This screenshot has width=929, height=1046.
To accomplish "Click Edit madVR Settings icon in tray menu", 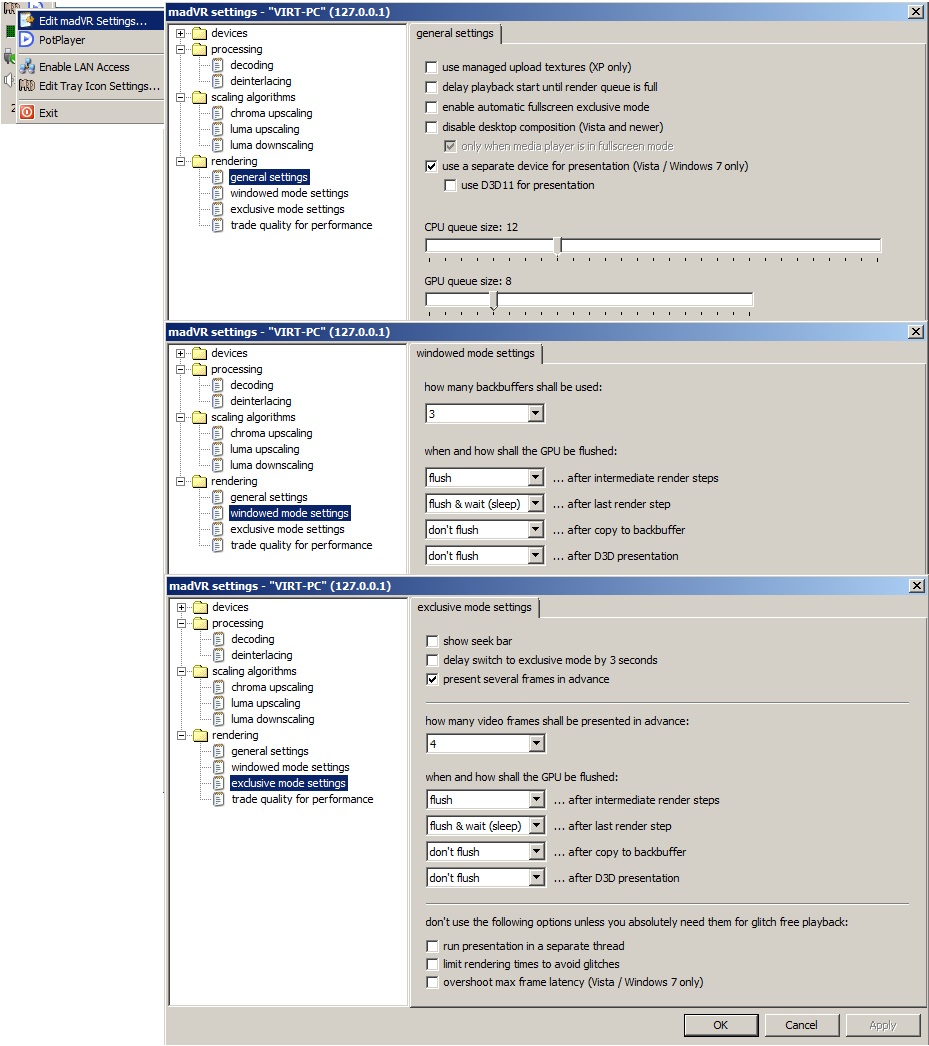I will pyautogui.click(x=27, y=21).
